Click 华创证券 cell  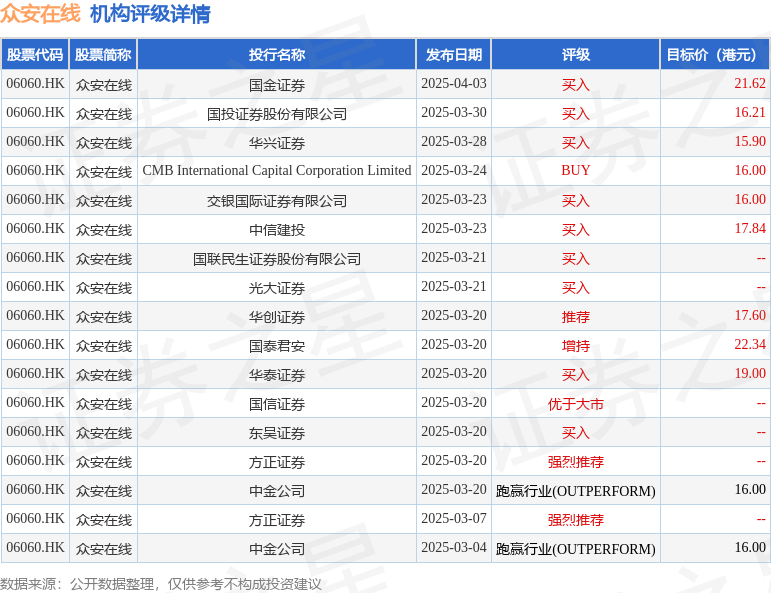click(277, 317)
